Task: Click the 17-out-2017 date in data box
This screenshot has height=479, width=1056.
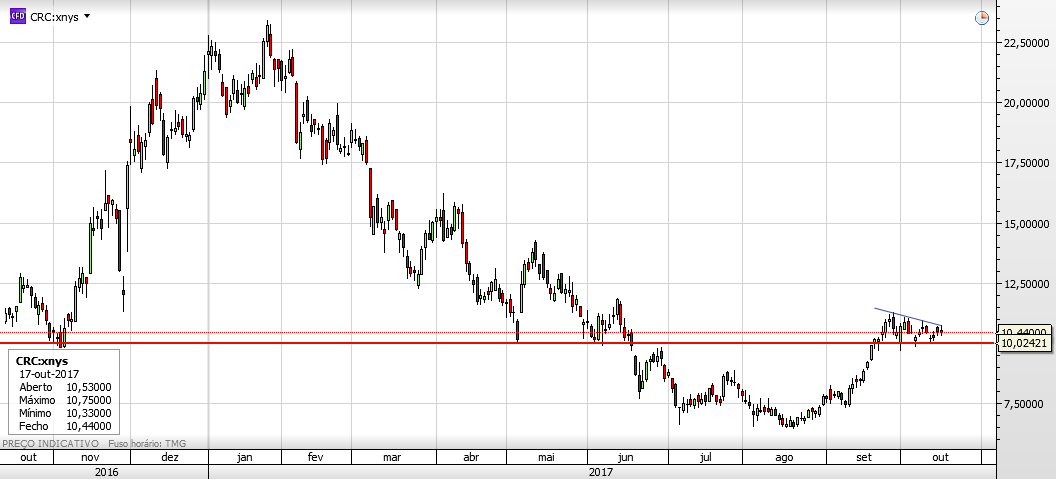Action: (50, 374)
